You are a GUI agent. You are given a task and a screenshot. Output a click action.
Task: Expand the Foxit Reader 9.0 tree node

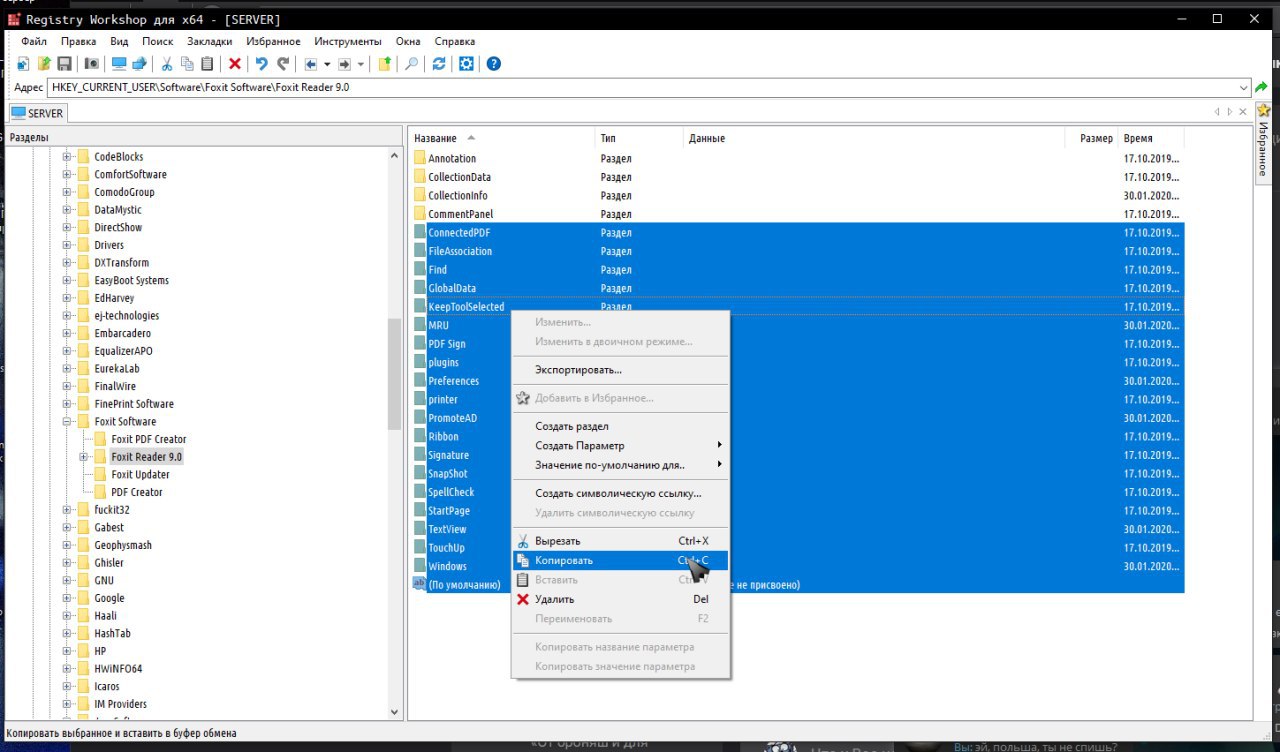pyautogui.click(x=84, y=457)
